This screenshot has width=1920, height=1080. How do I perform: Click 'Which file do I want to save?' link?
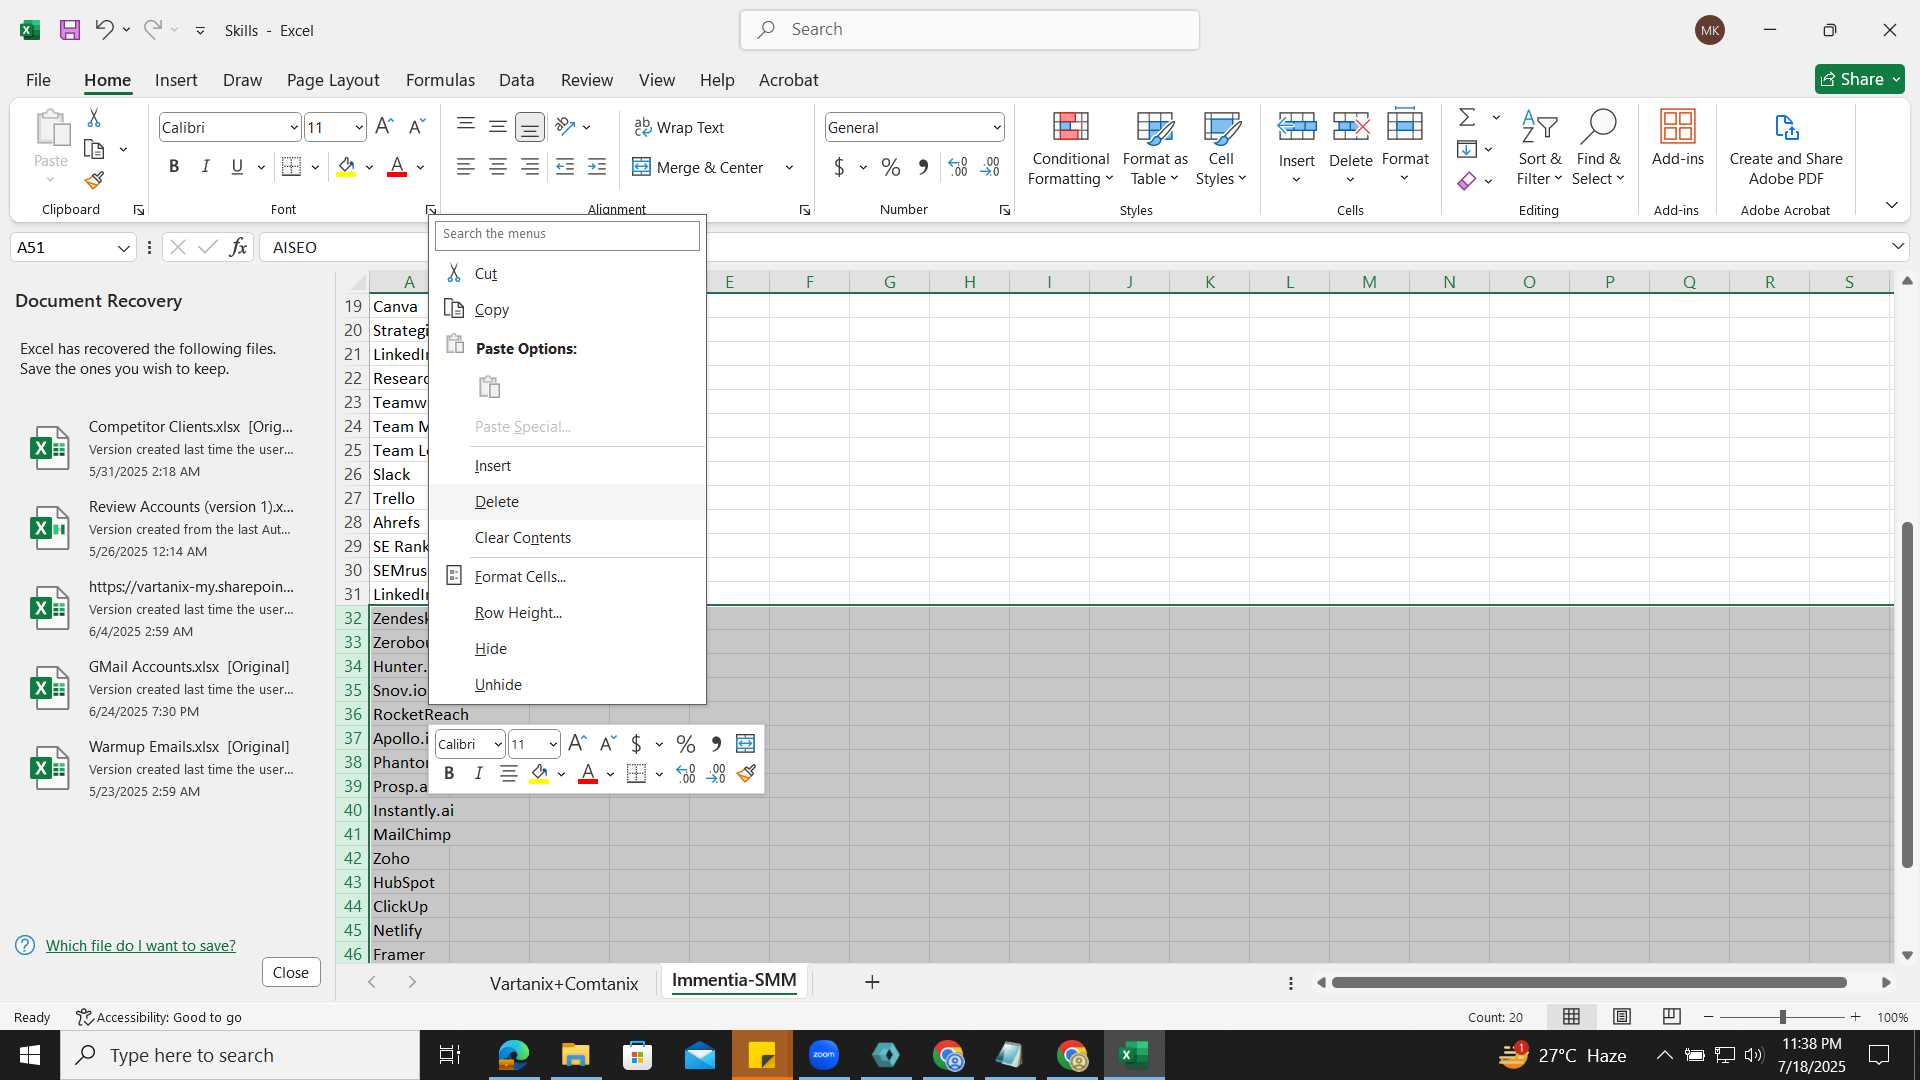pos(141,945)
